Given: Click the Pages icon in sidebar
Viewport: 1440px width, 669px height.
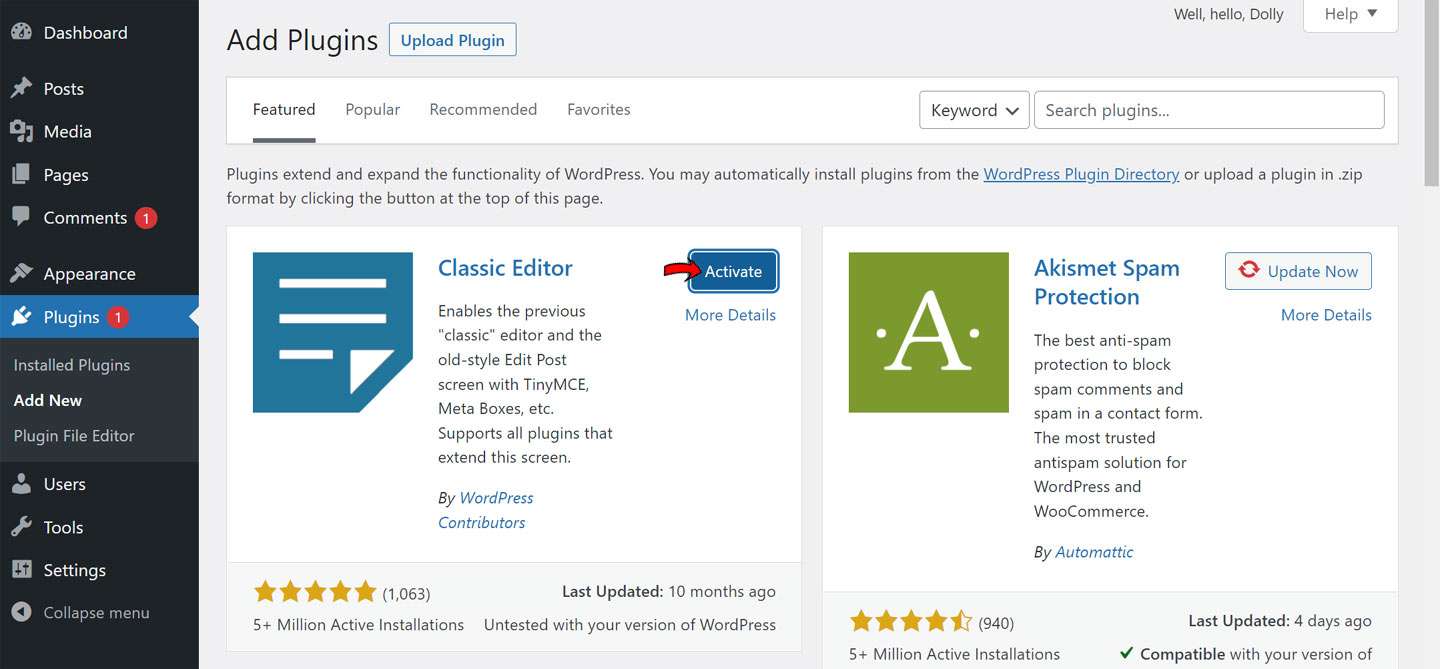Looking at the screenshot, I should tap(22, 174).
